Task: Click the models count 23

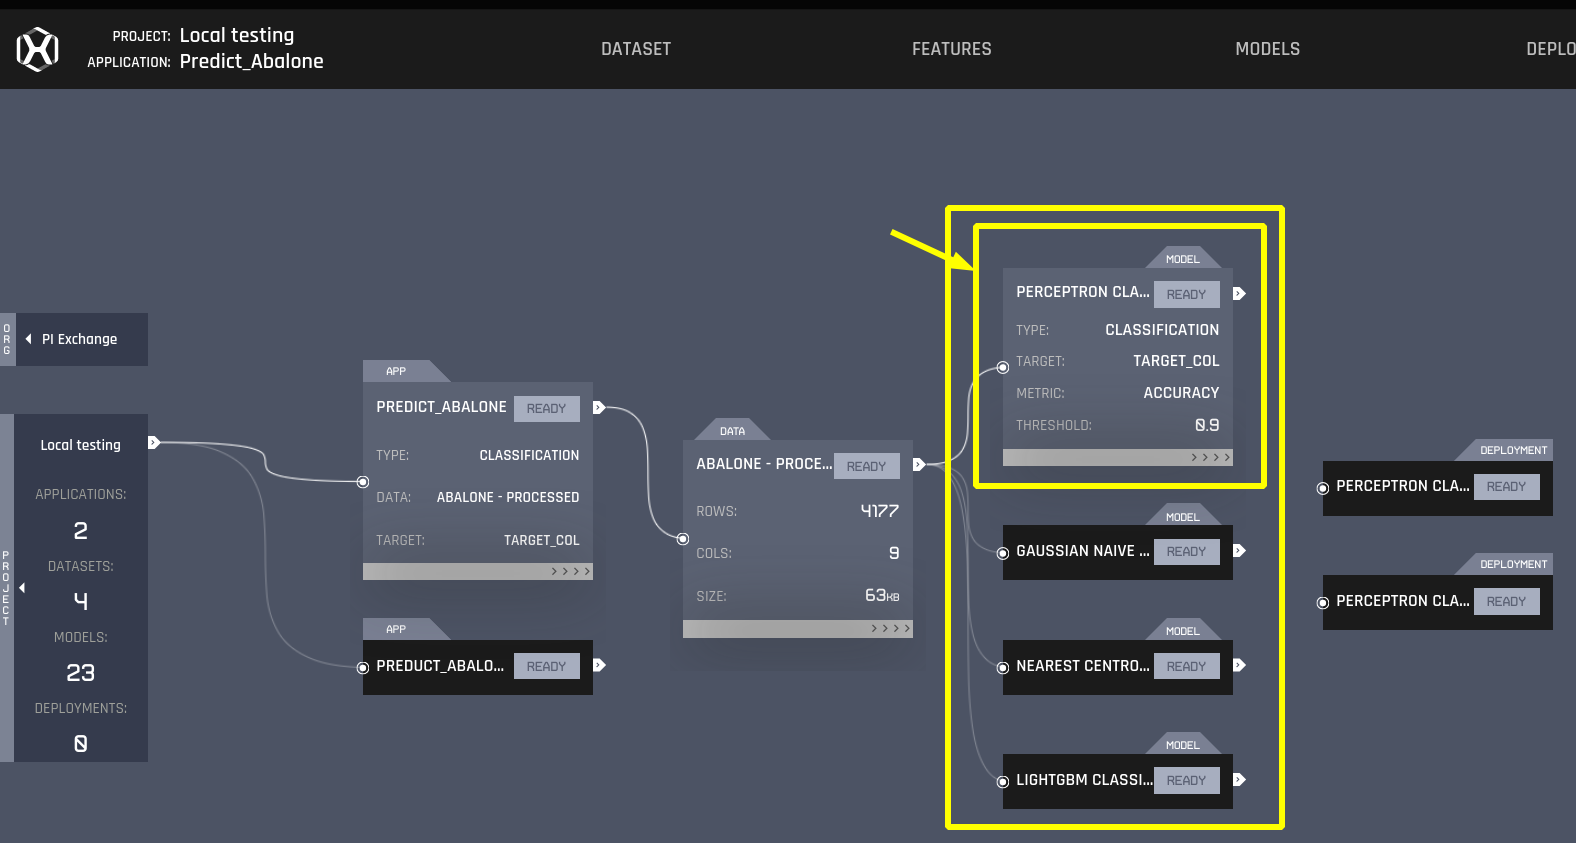Action: [x=81, y=673]
